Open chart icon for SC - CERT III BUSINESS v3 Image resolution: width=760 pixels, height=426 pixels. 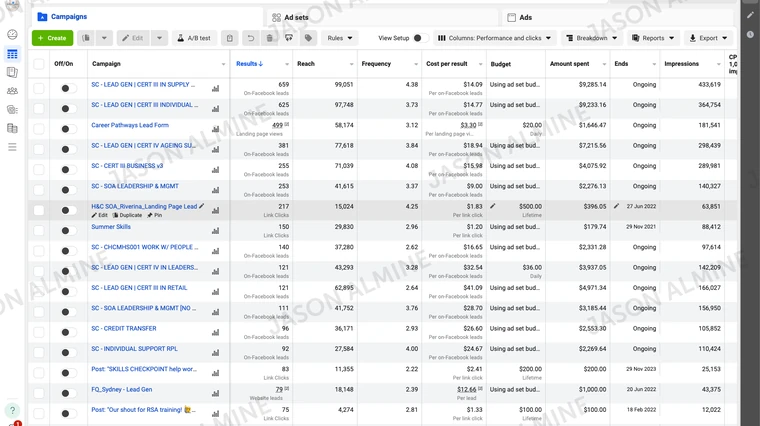(x=215, y=170)
